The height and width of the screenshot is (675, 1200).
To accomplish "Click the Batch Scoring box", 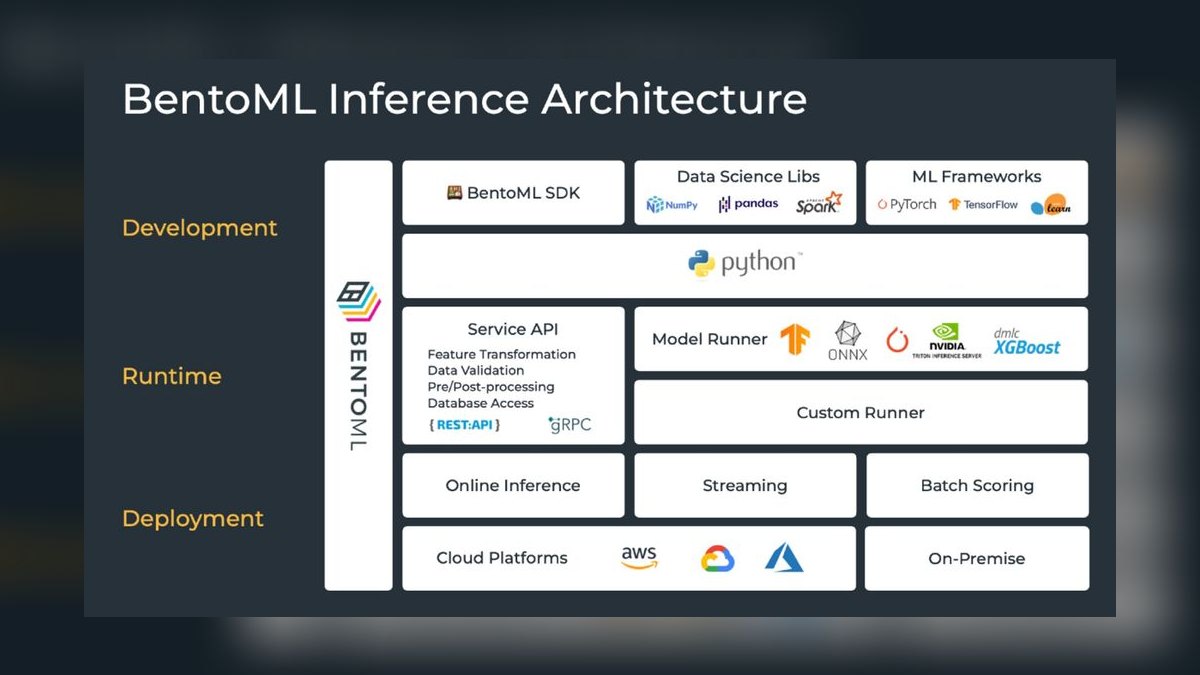I will tap(977, 485).
